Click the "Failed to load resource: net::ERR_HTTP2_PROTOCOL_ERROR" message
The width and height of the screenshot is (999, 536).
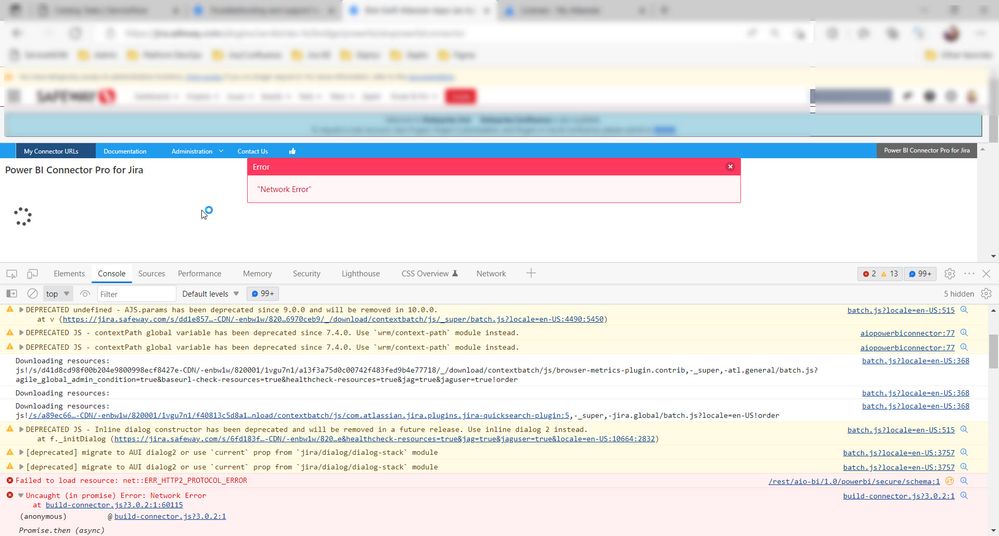point(131,481)
